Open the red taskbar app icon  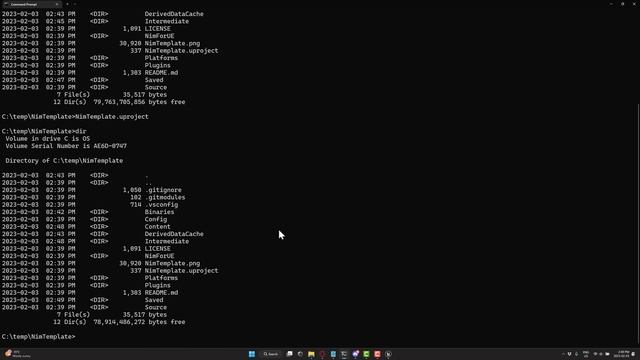pyautogui.click(x=377, y=354)
